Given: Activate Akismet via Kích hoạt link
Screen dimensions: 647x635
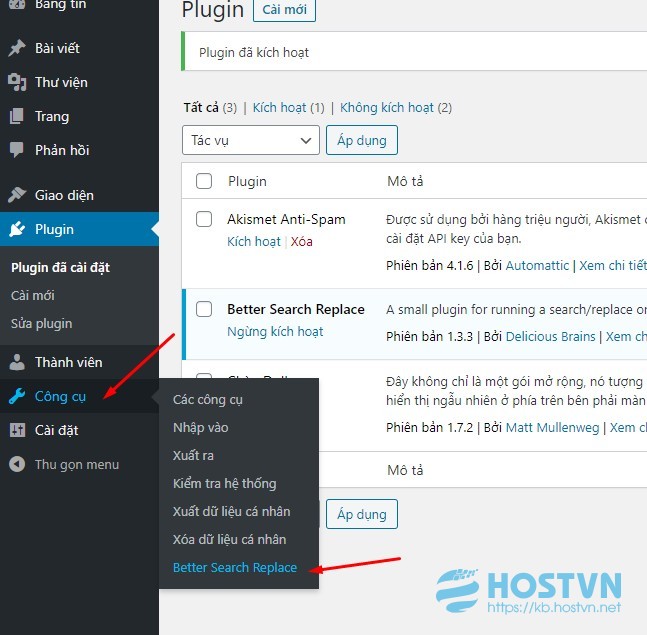Looking at the screenshot, I should (x=254, y=241).
